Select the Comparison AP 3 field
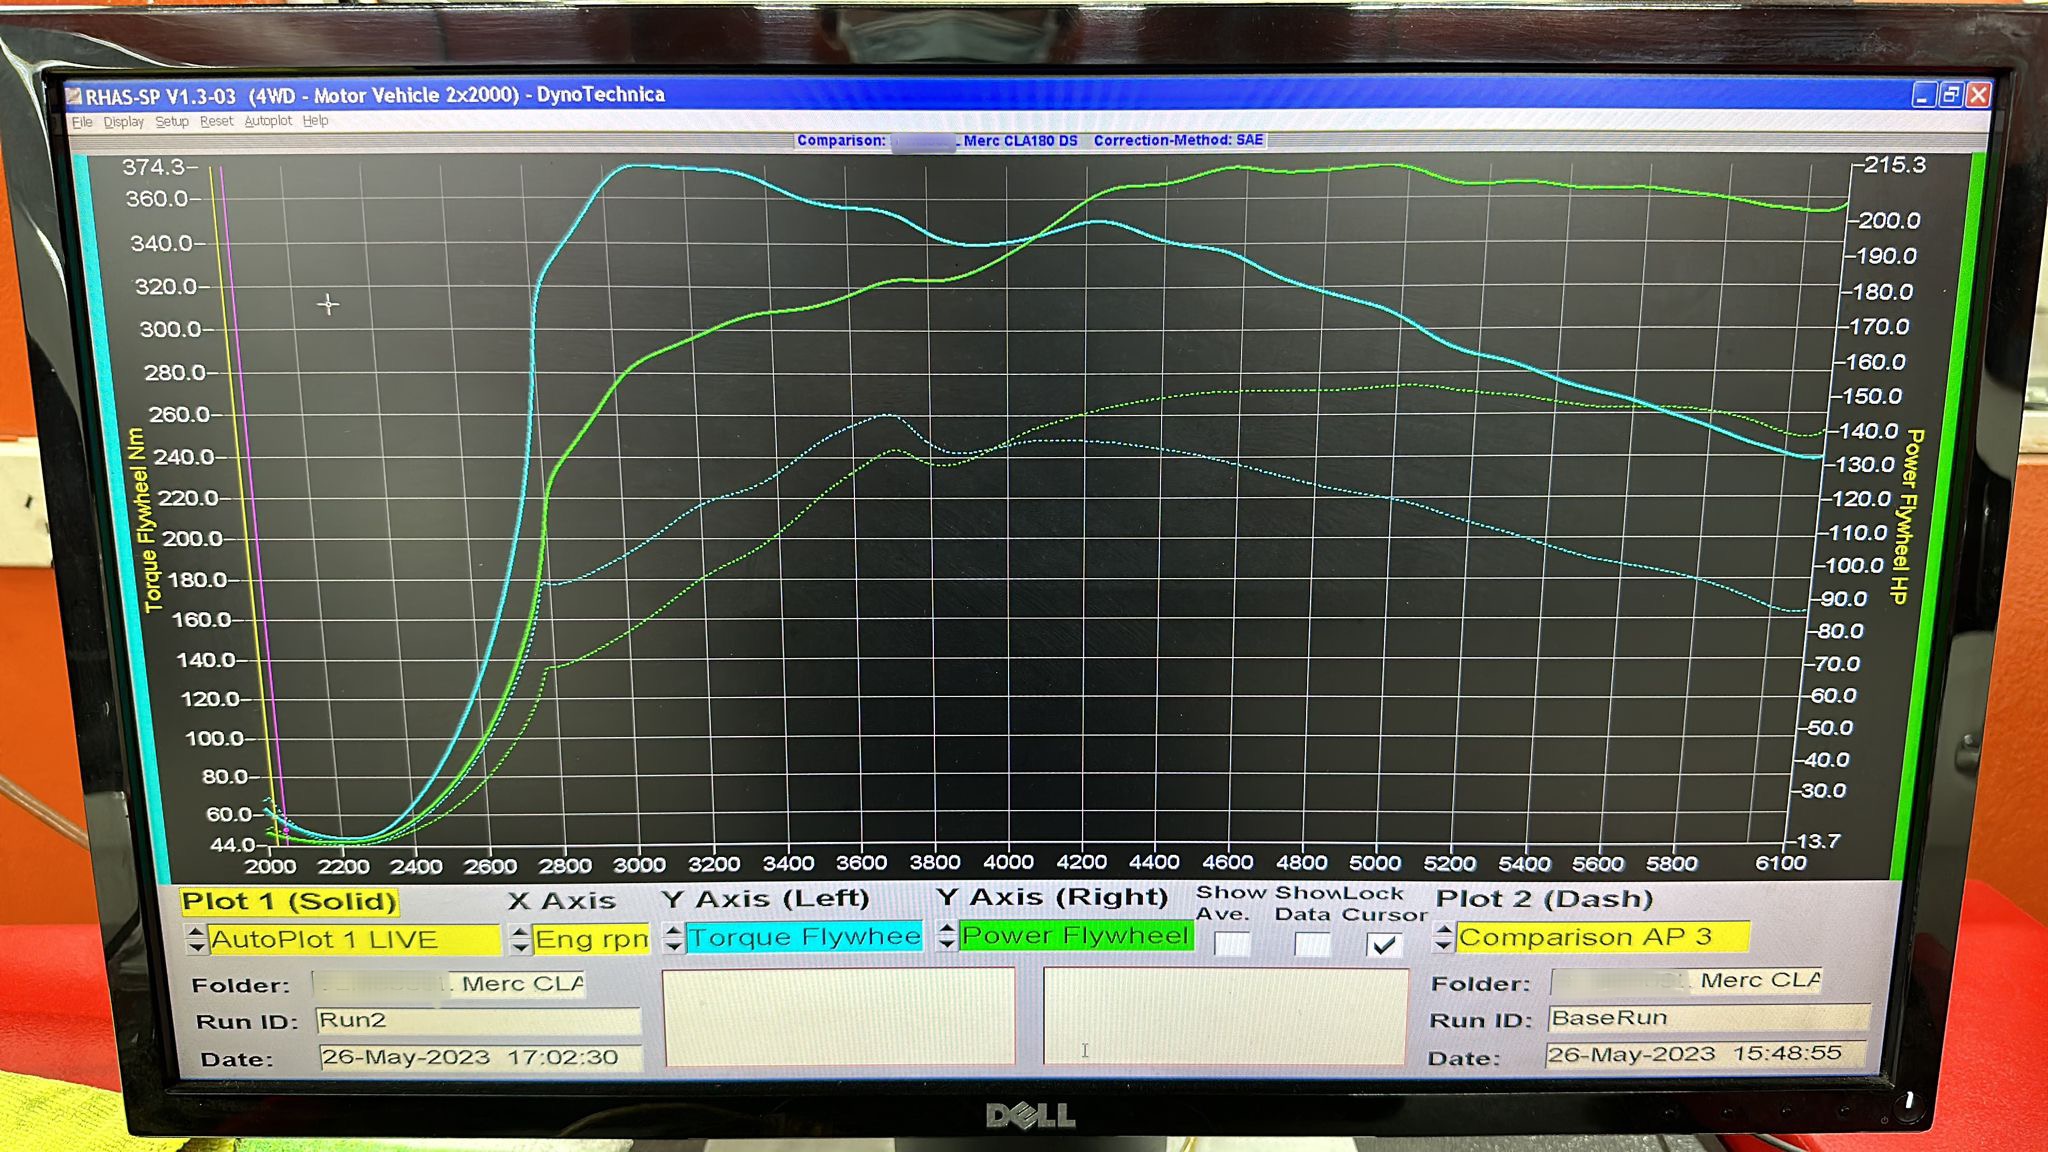The image size is (2048, 1152). pyautogui.click(x=1602, y=937)
